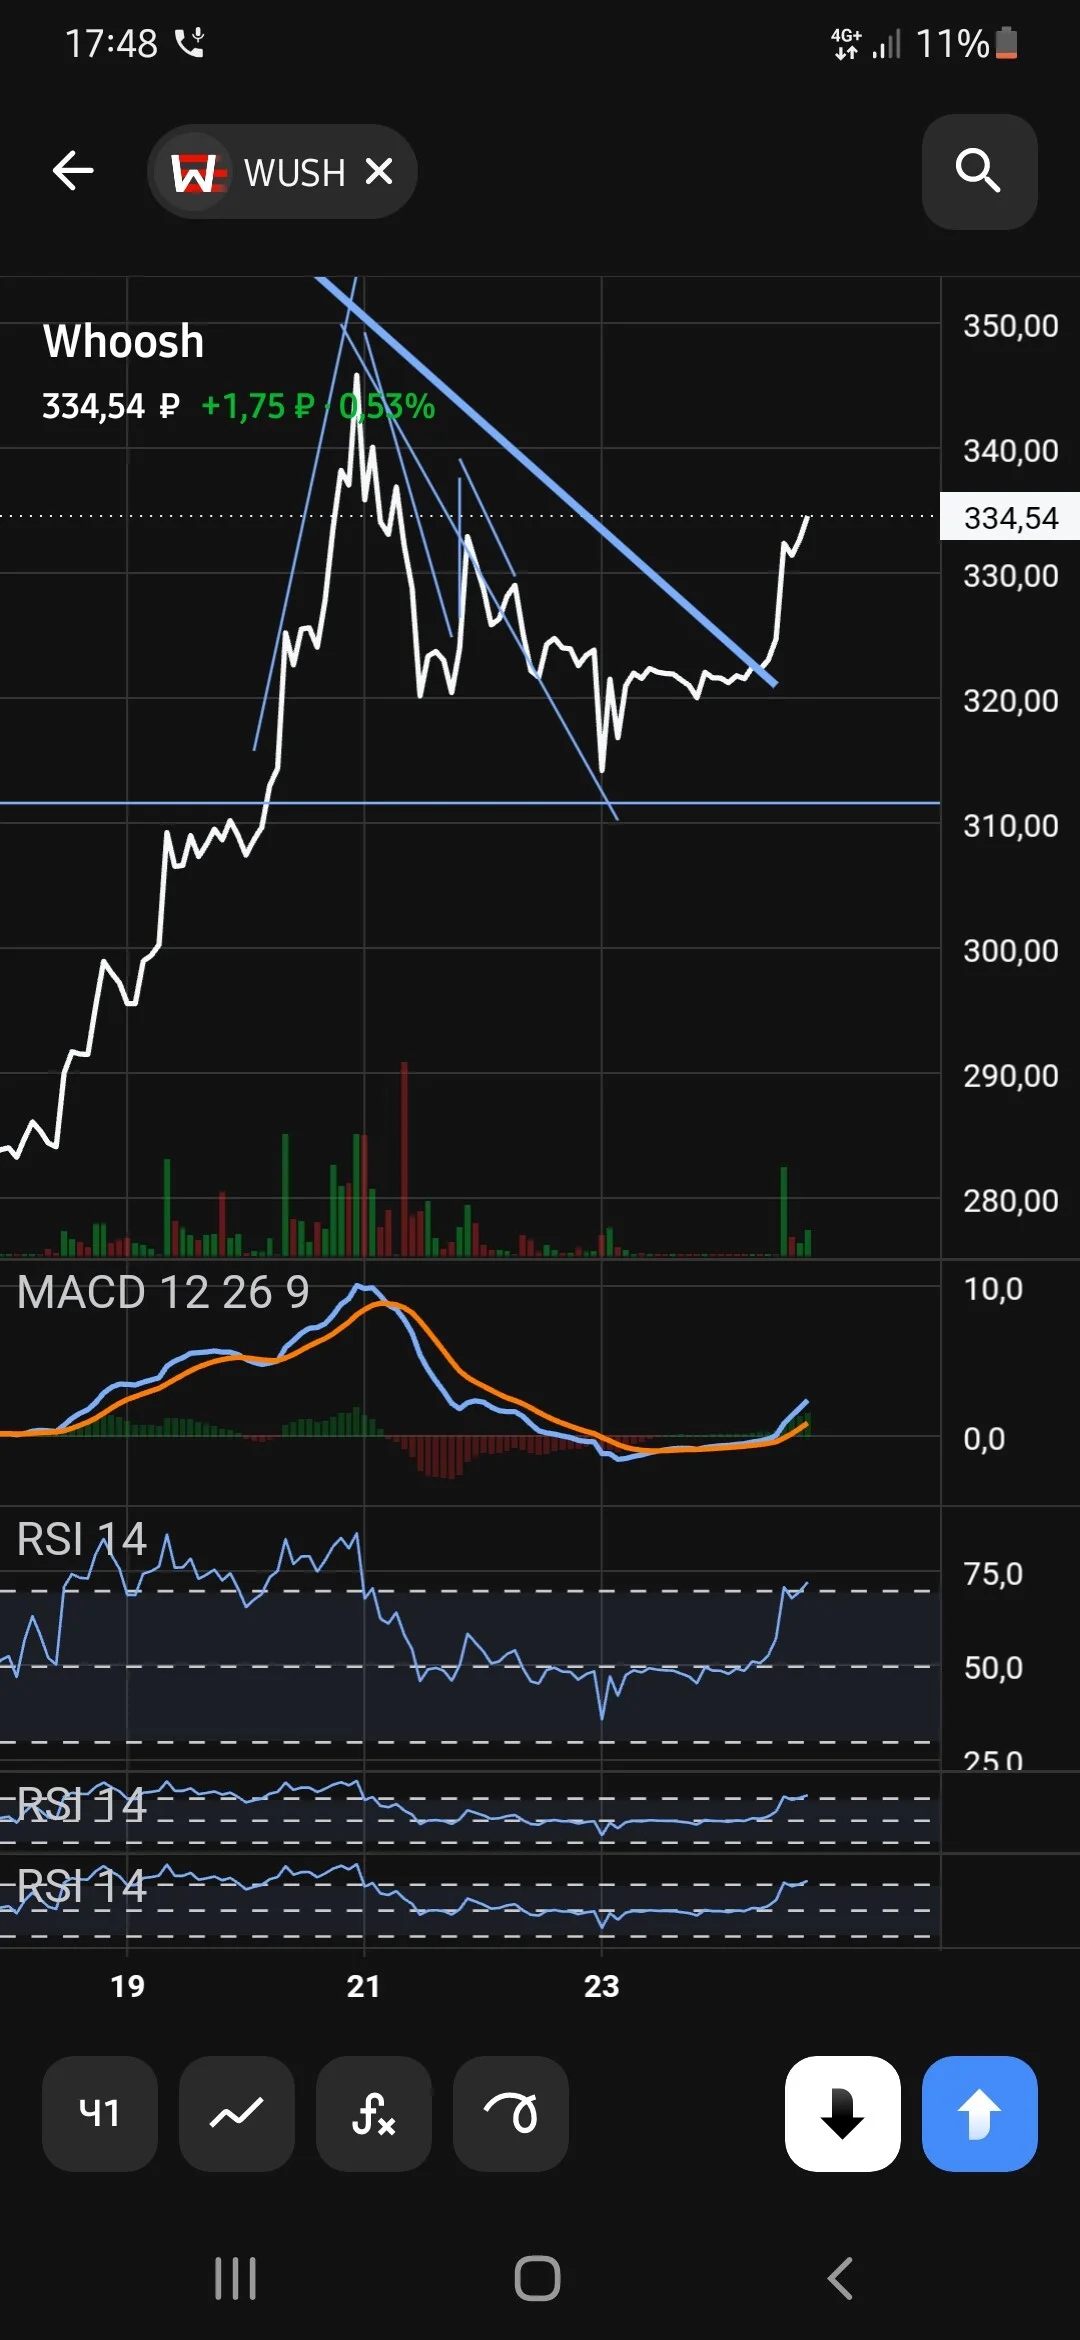Tap the Android back chevron
Image resolution: width=1080 pixels, height=2340 pixels.
click(840, 2279)
